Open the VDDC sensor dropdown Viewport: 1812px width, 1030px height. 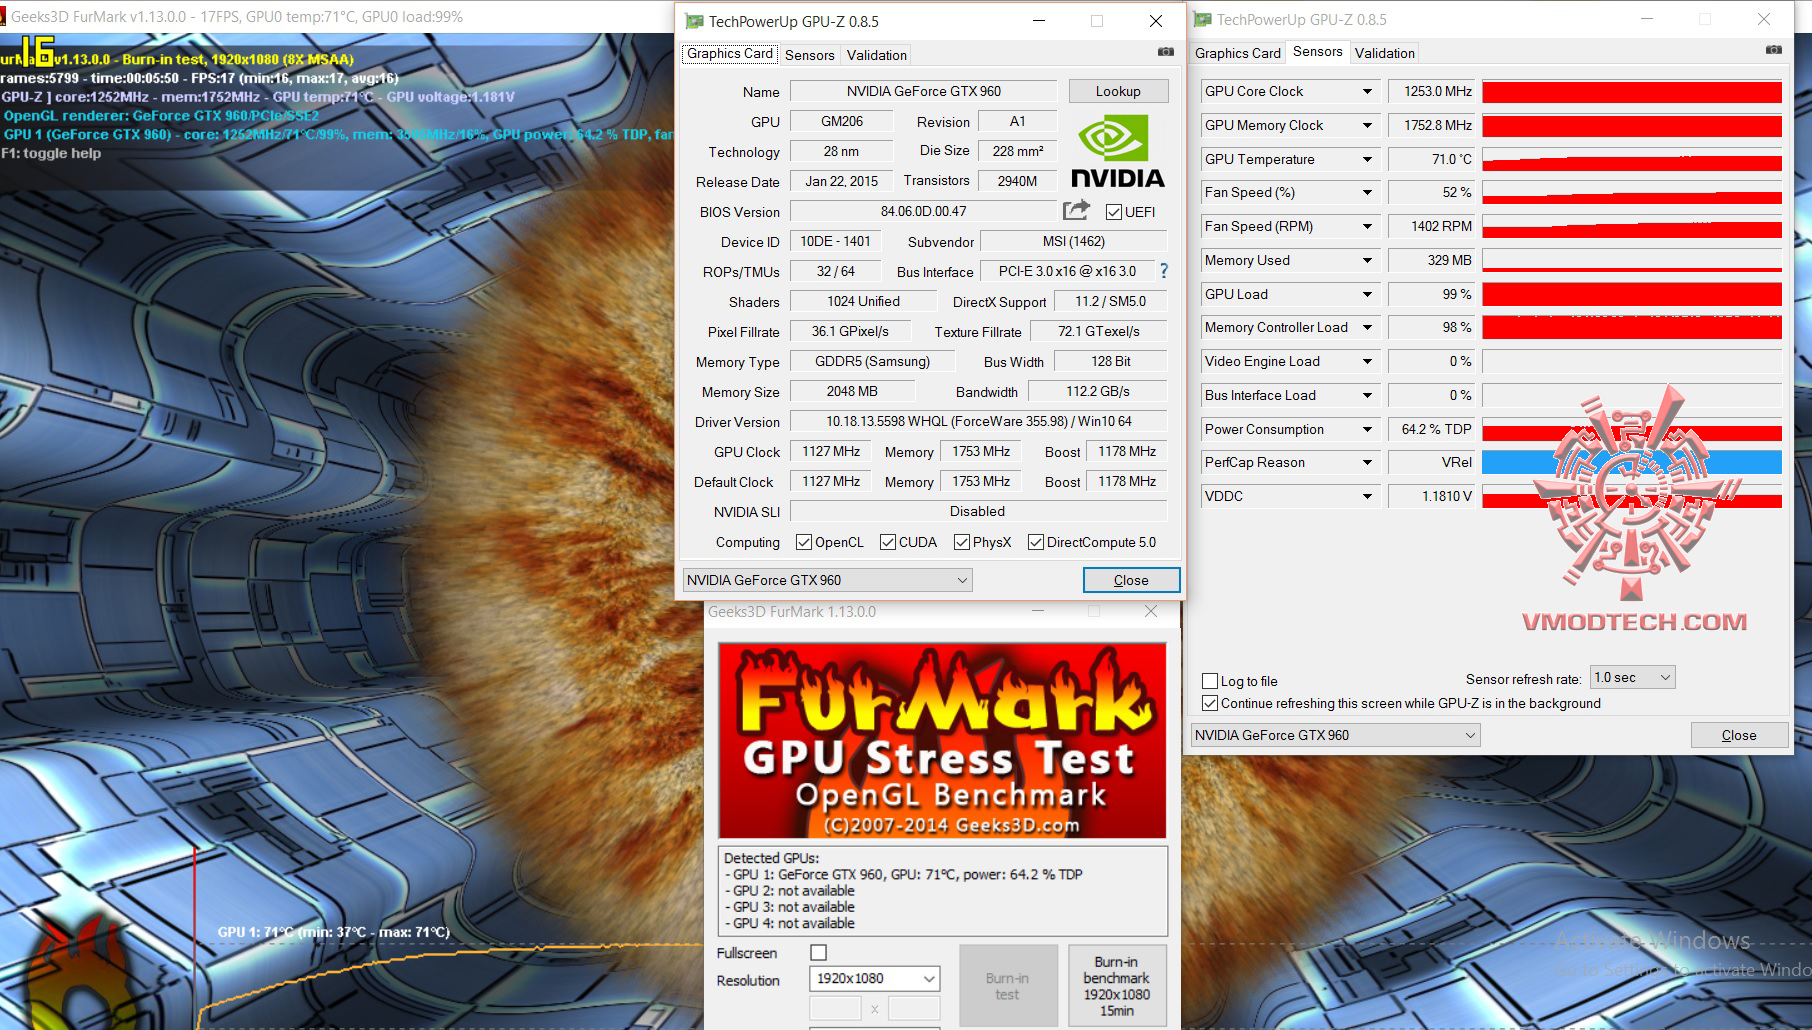pos(1367,497)
